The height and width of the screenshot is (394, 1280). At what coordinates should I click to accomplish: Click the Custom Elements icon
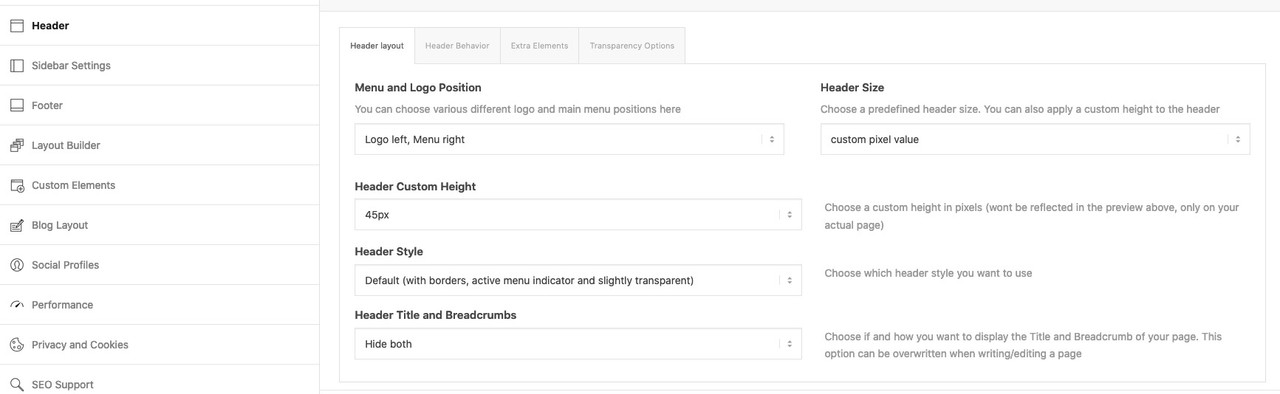tap(16, 185)
